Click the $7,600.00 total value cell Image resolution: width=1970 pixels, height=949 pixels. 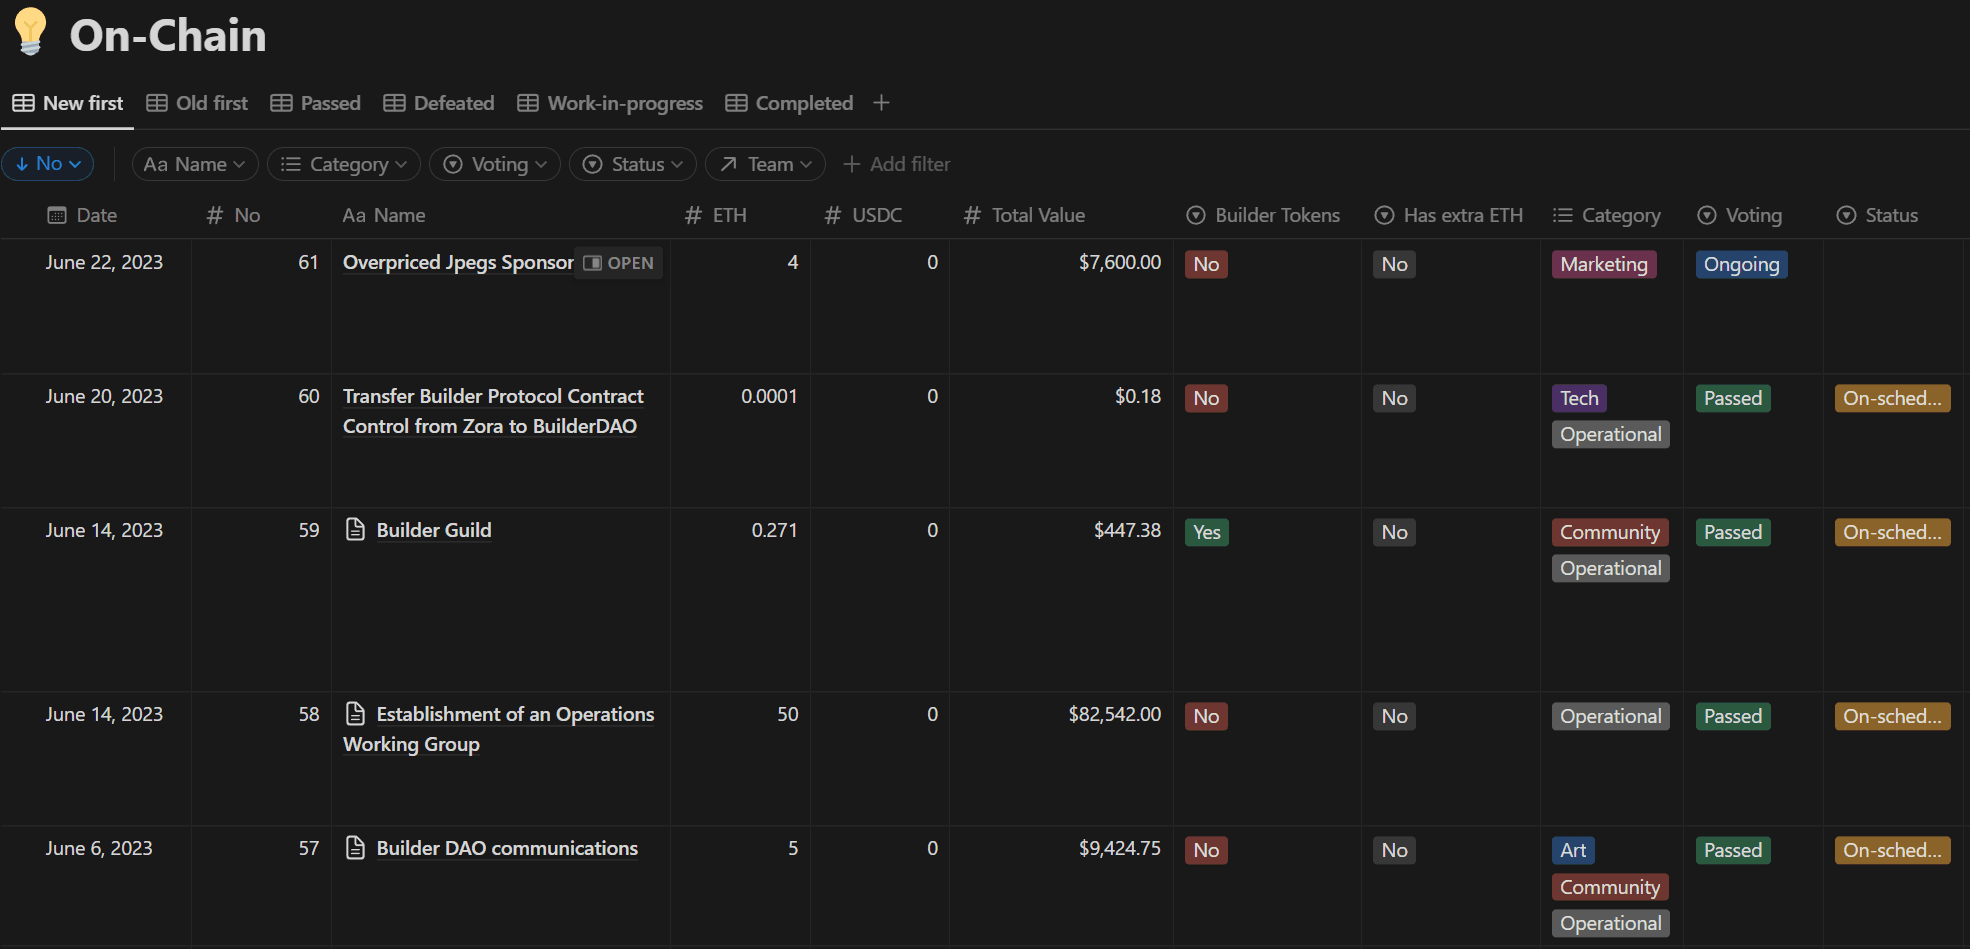1120,262
